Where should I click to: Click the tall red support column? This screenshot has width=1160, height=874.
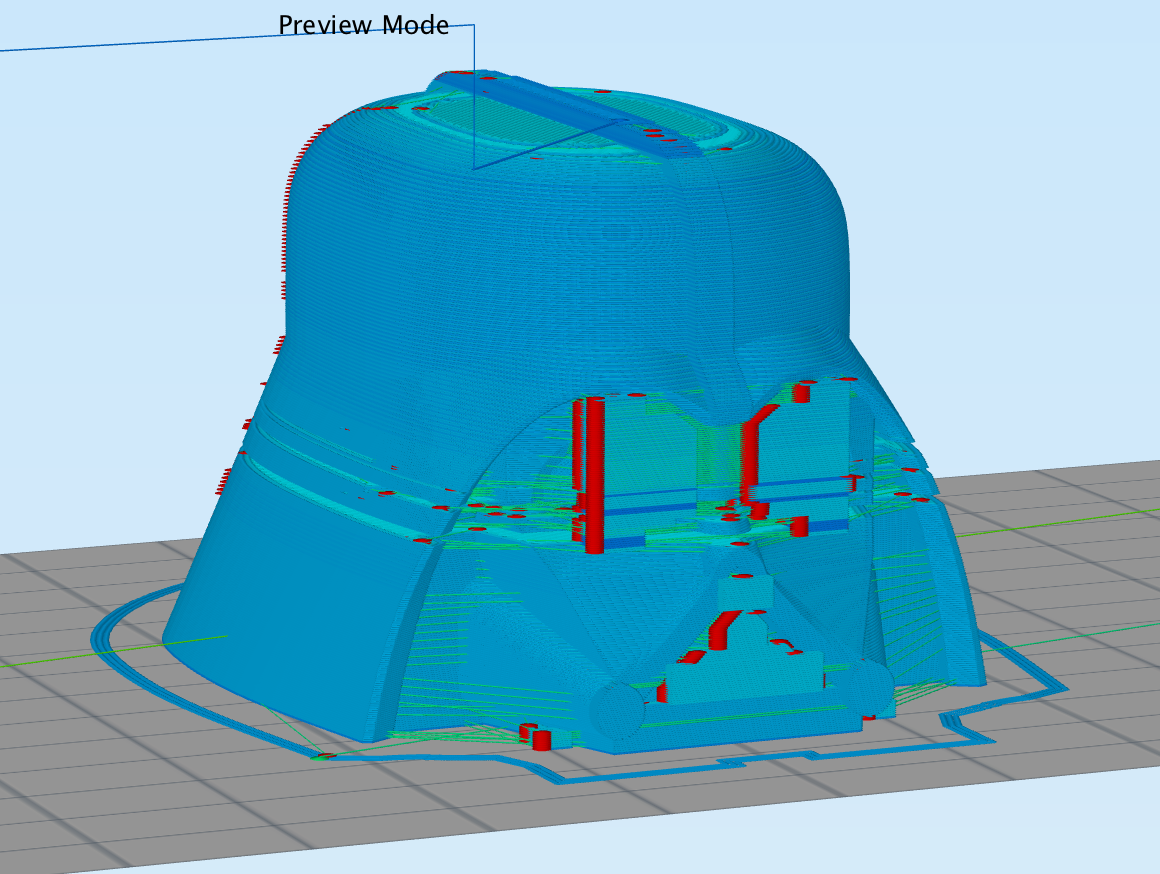pyautogui.click(x=594, y=474)
